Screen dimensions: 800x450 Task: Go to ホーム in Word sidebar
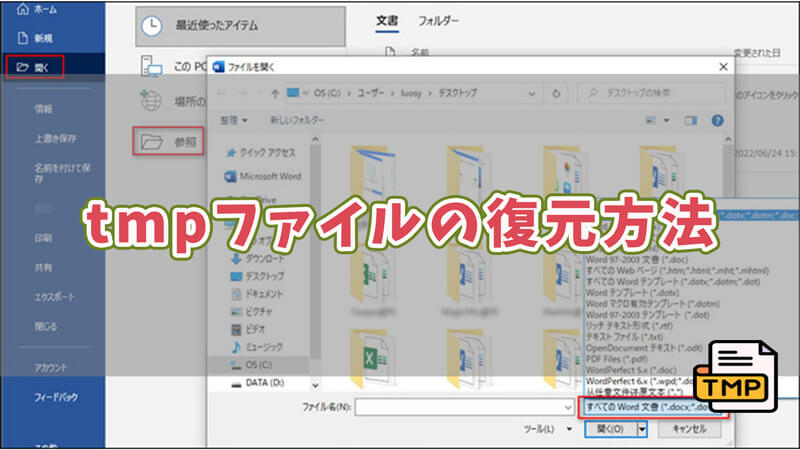point(37,9)
